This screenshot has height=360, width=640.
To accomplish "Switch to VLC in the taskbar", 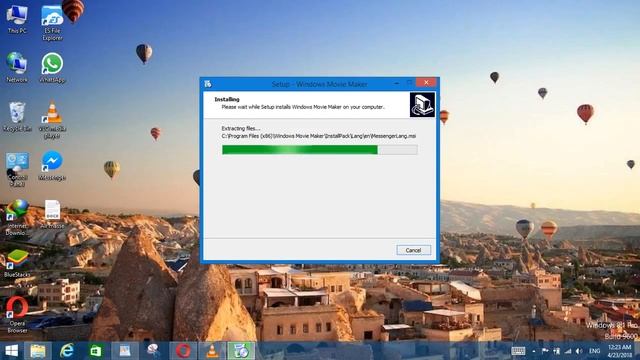I will point(212,351).
